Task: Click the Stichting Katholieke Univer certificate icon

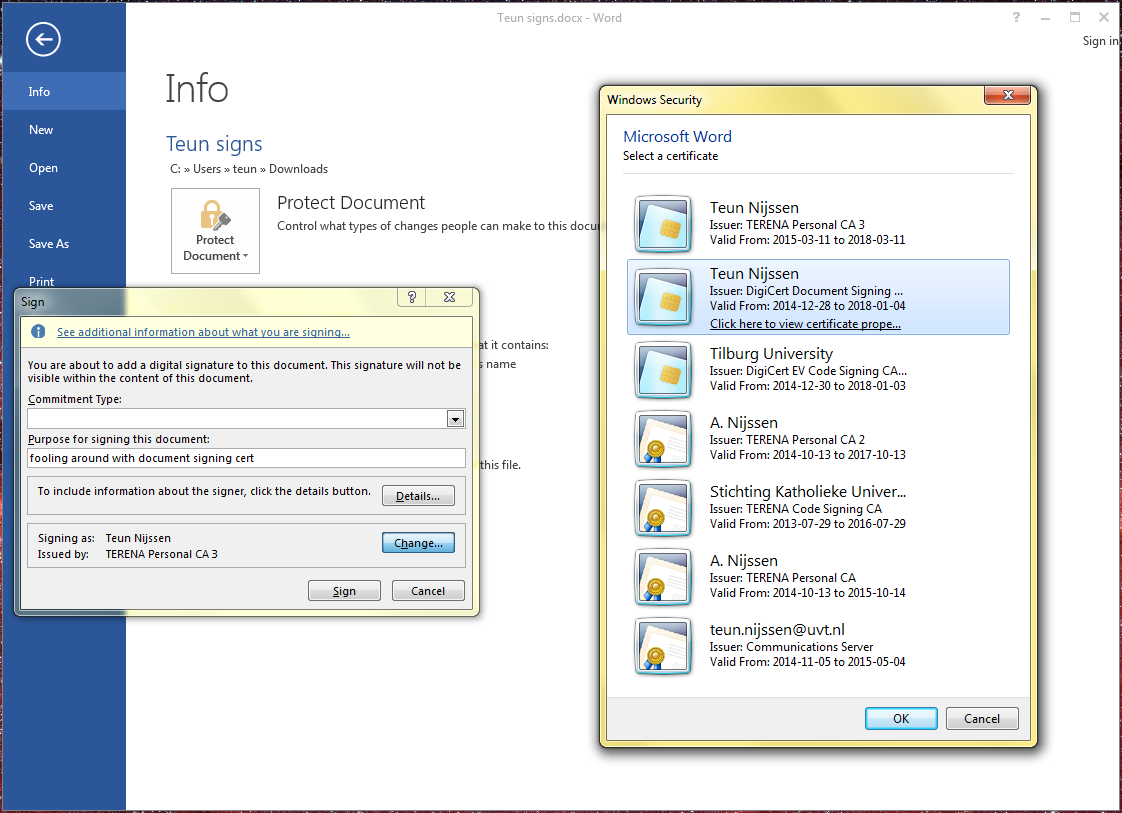Action: (x=662, y=507)
